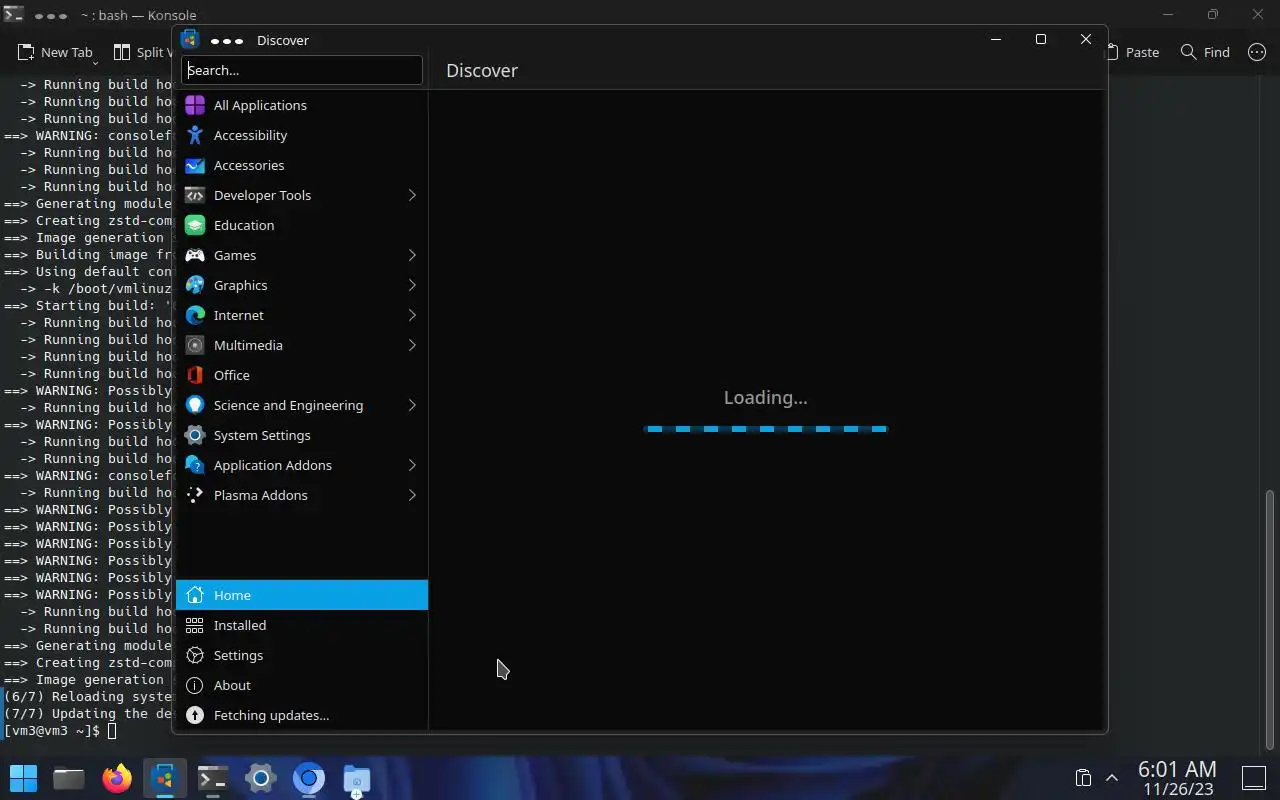Click the Accessibility category icon
Viewport: 1280px width, 800px height.
(x=195, y=135)
